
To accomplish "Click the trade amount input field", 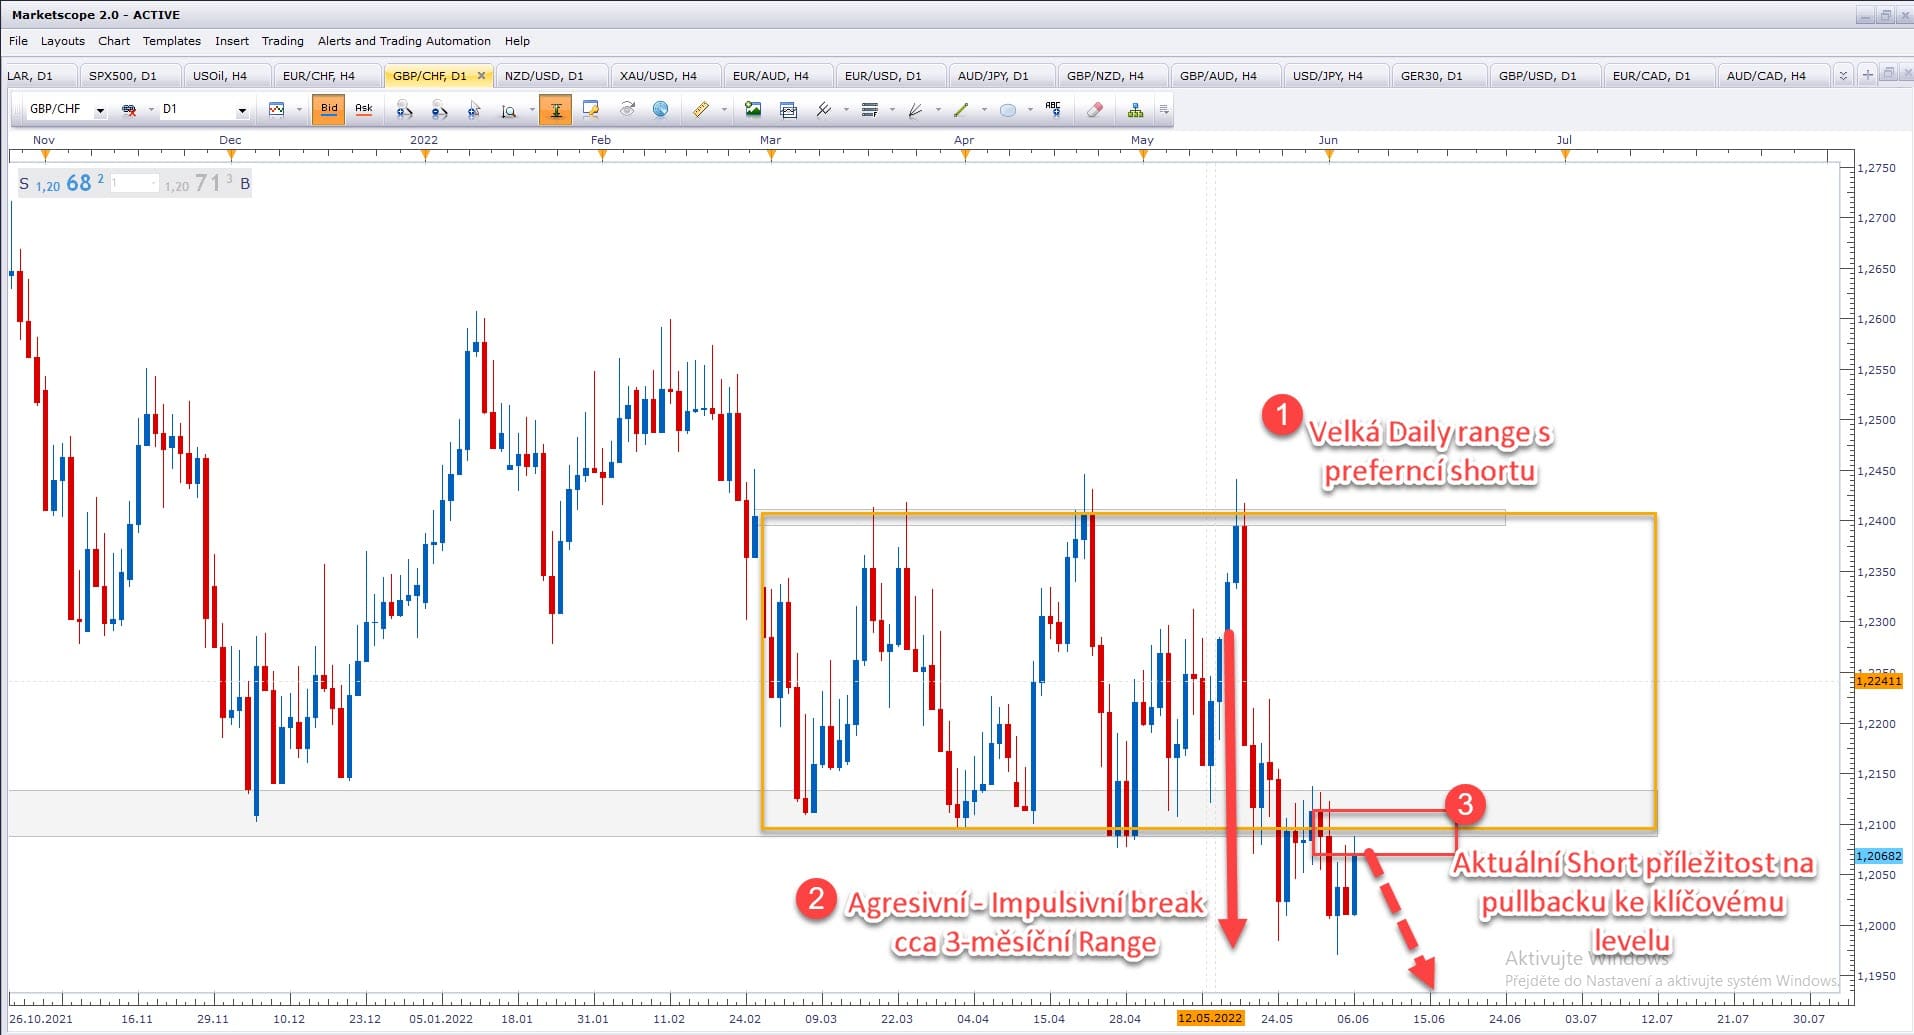I will 134,183.
